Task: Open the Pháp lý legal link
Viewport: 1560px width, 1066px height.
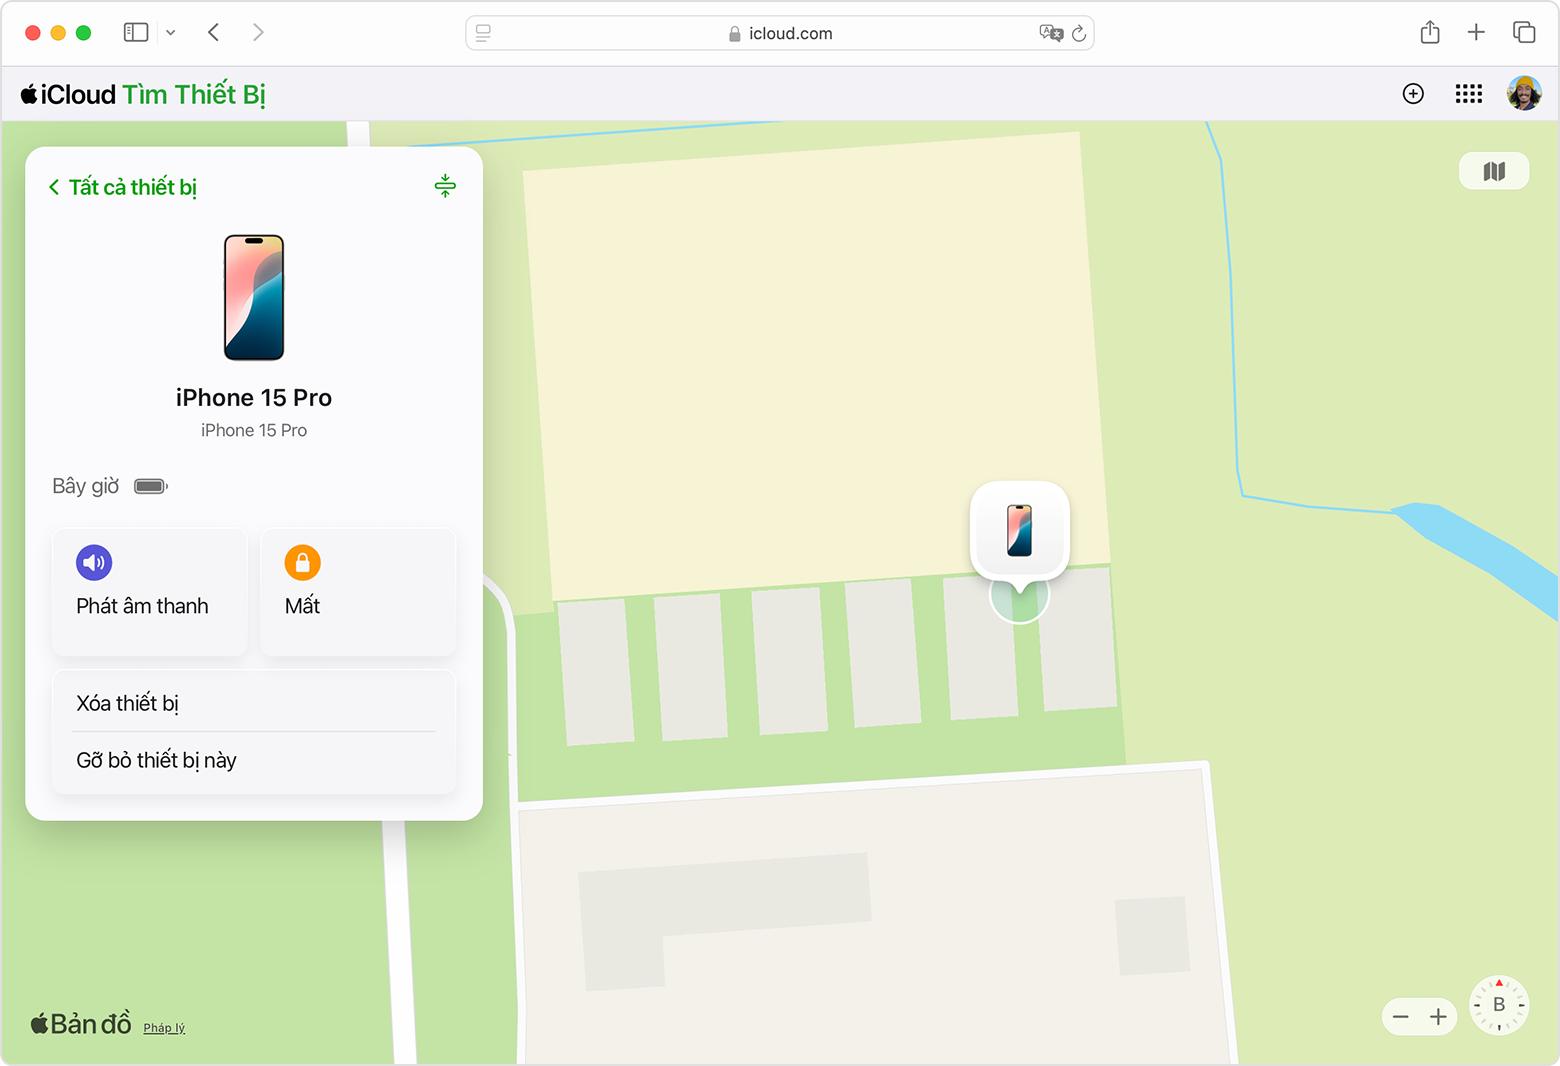Action: 164,1028
